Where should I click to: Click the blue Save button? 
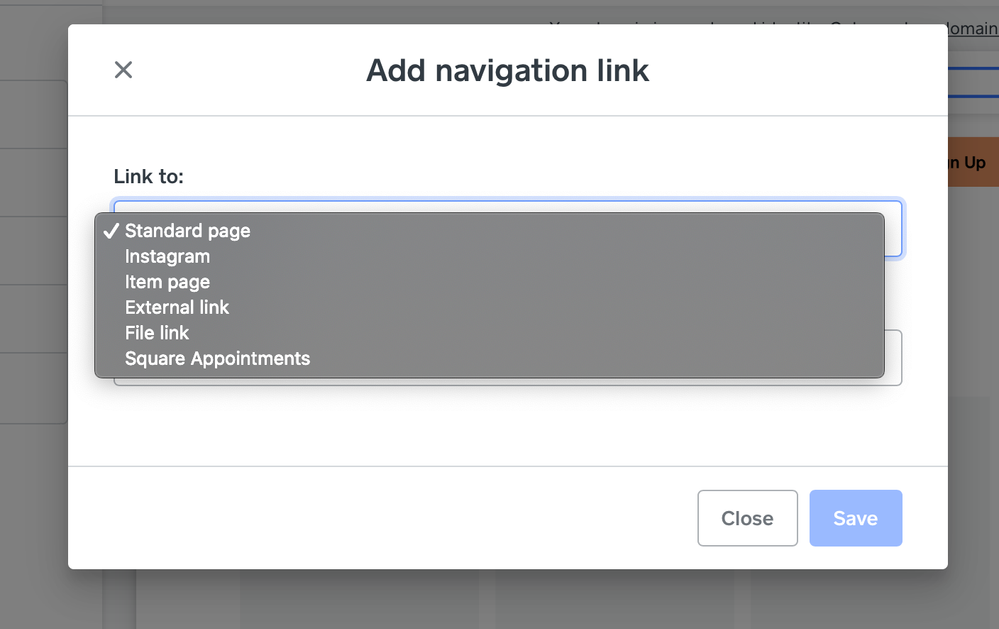pos(855,518)
